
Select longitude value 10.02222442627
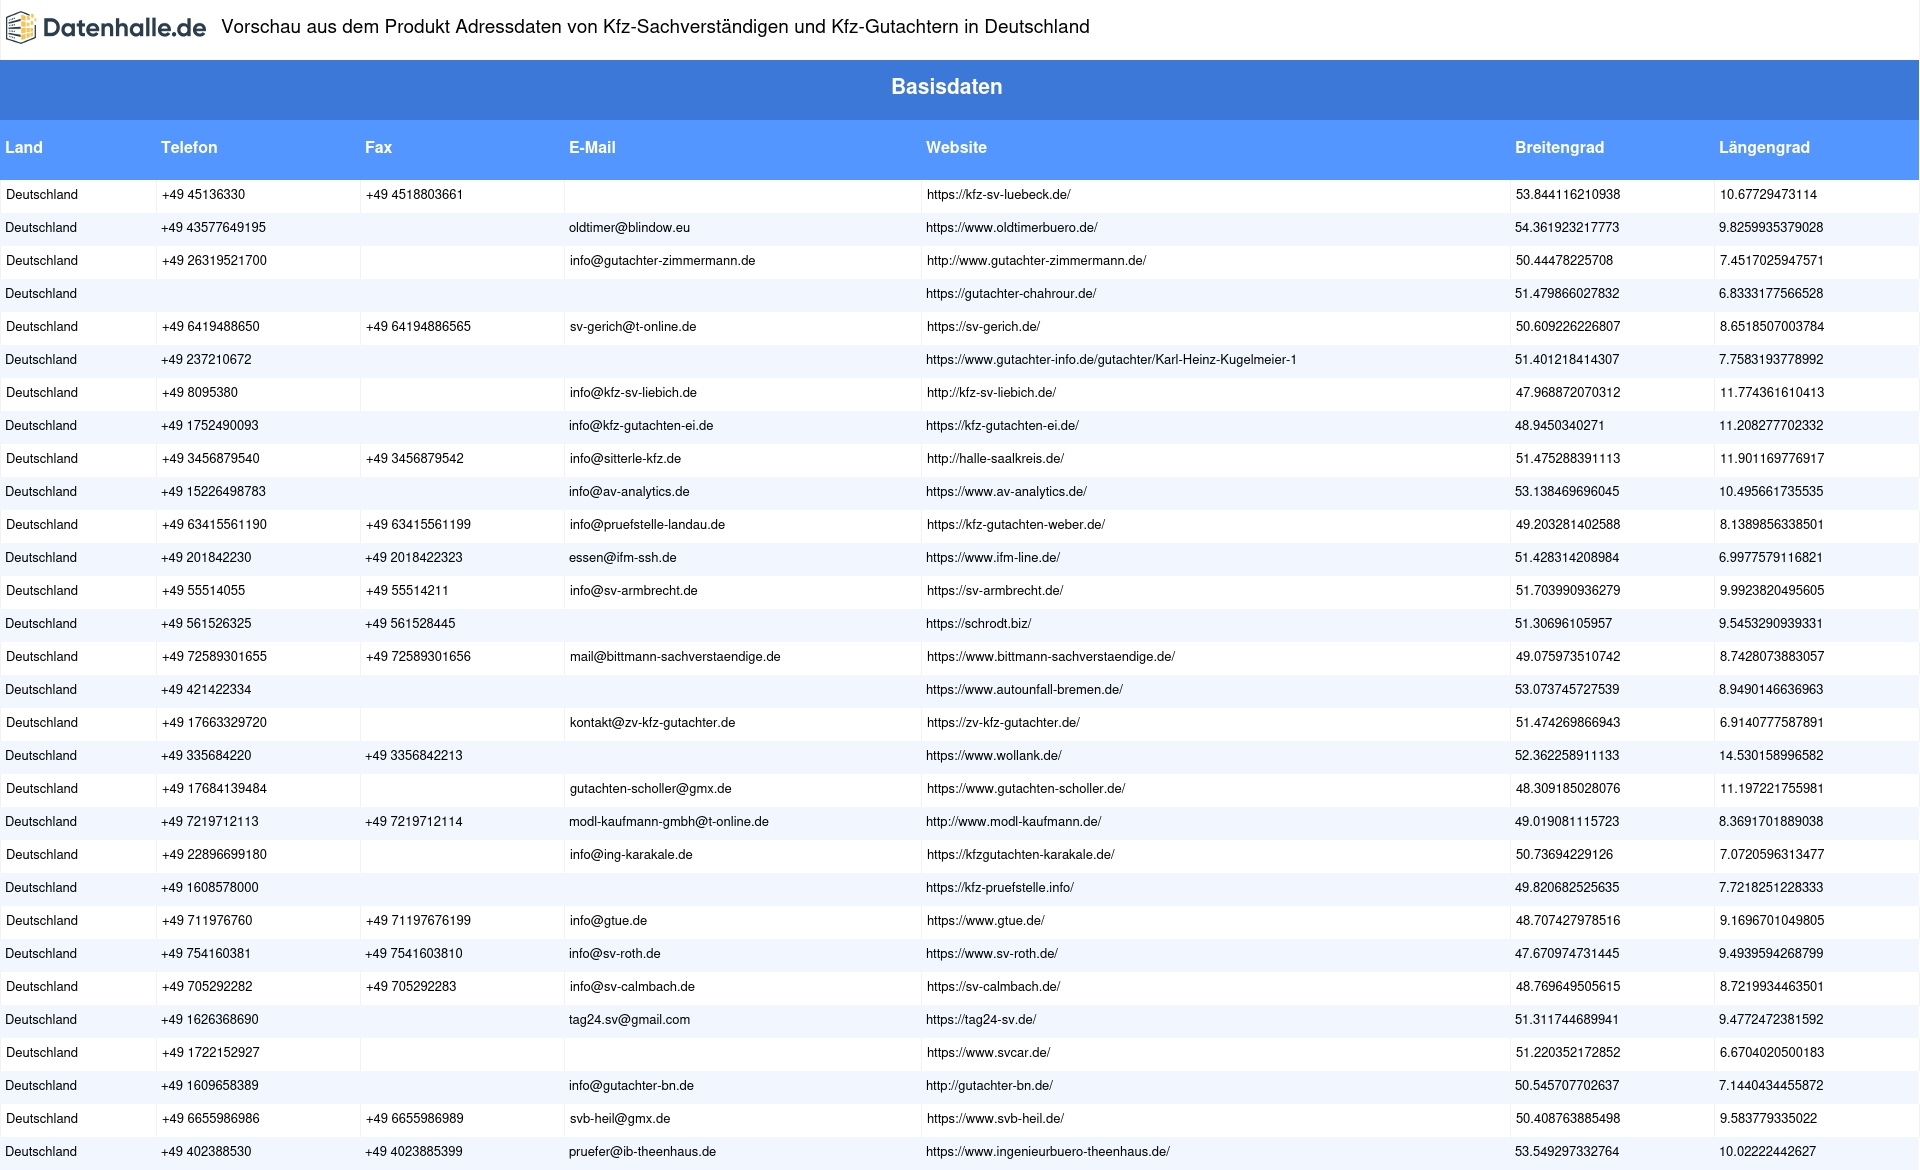(1768, 1152)
